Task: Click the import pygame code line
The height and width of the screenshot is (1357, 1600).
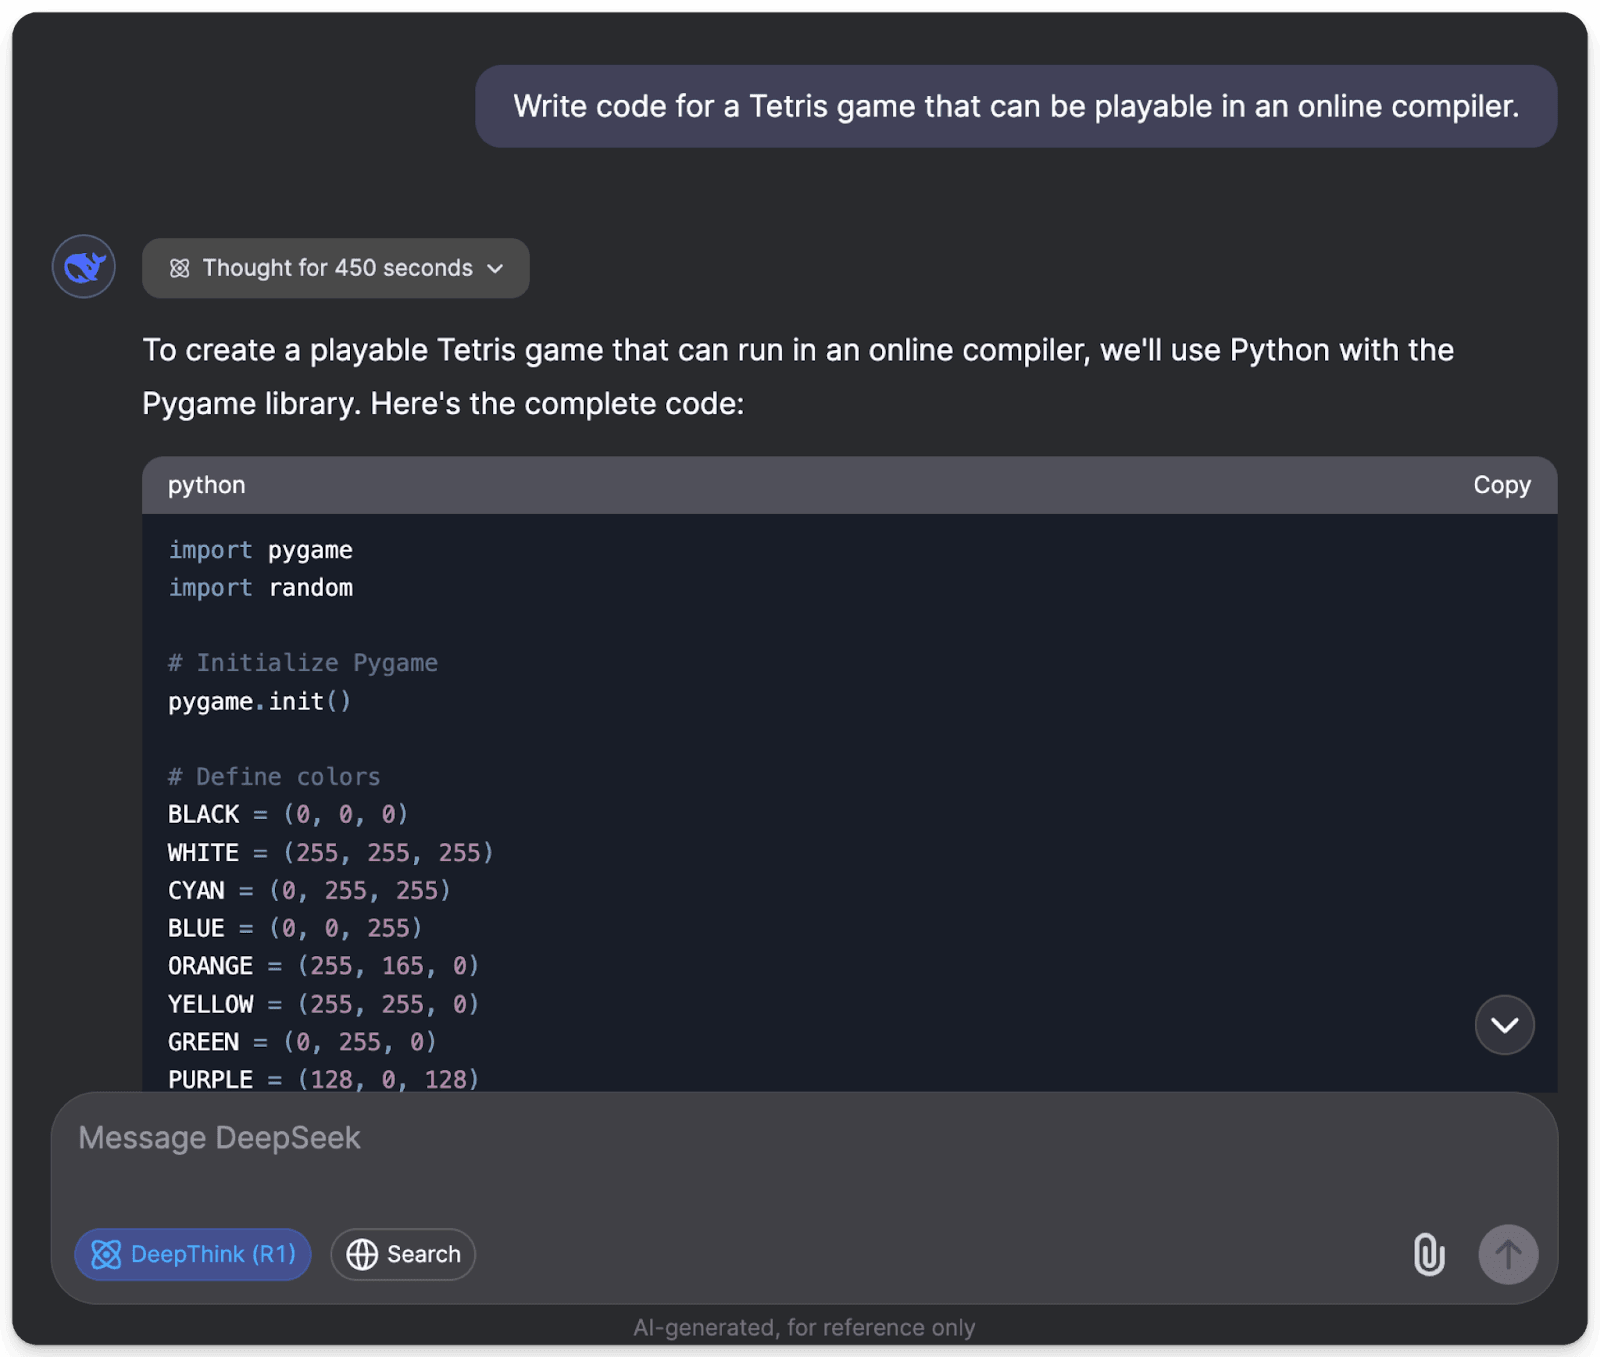Action: point(260,550)
